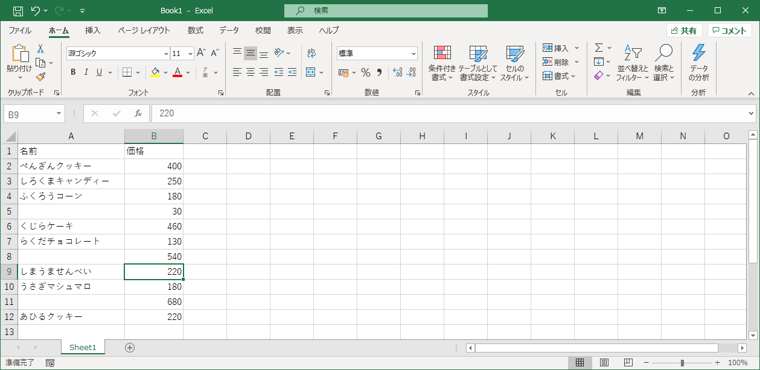The image size is (760, 370).
Task: Click the コメント button
Action: point(729,31)
